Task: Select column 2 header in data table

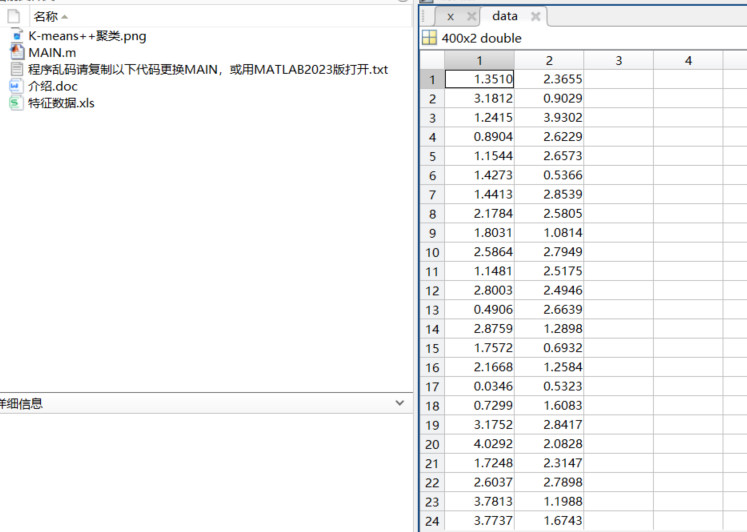Action: pos(549,61)
